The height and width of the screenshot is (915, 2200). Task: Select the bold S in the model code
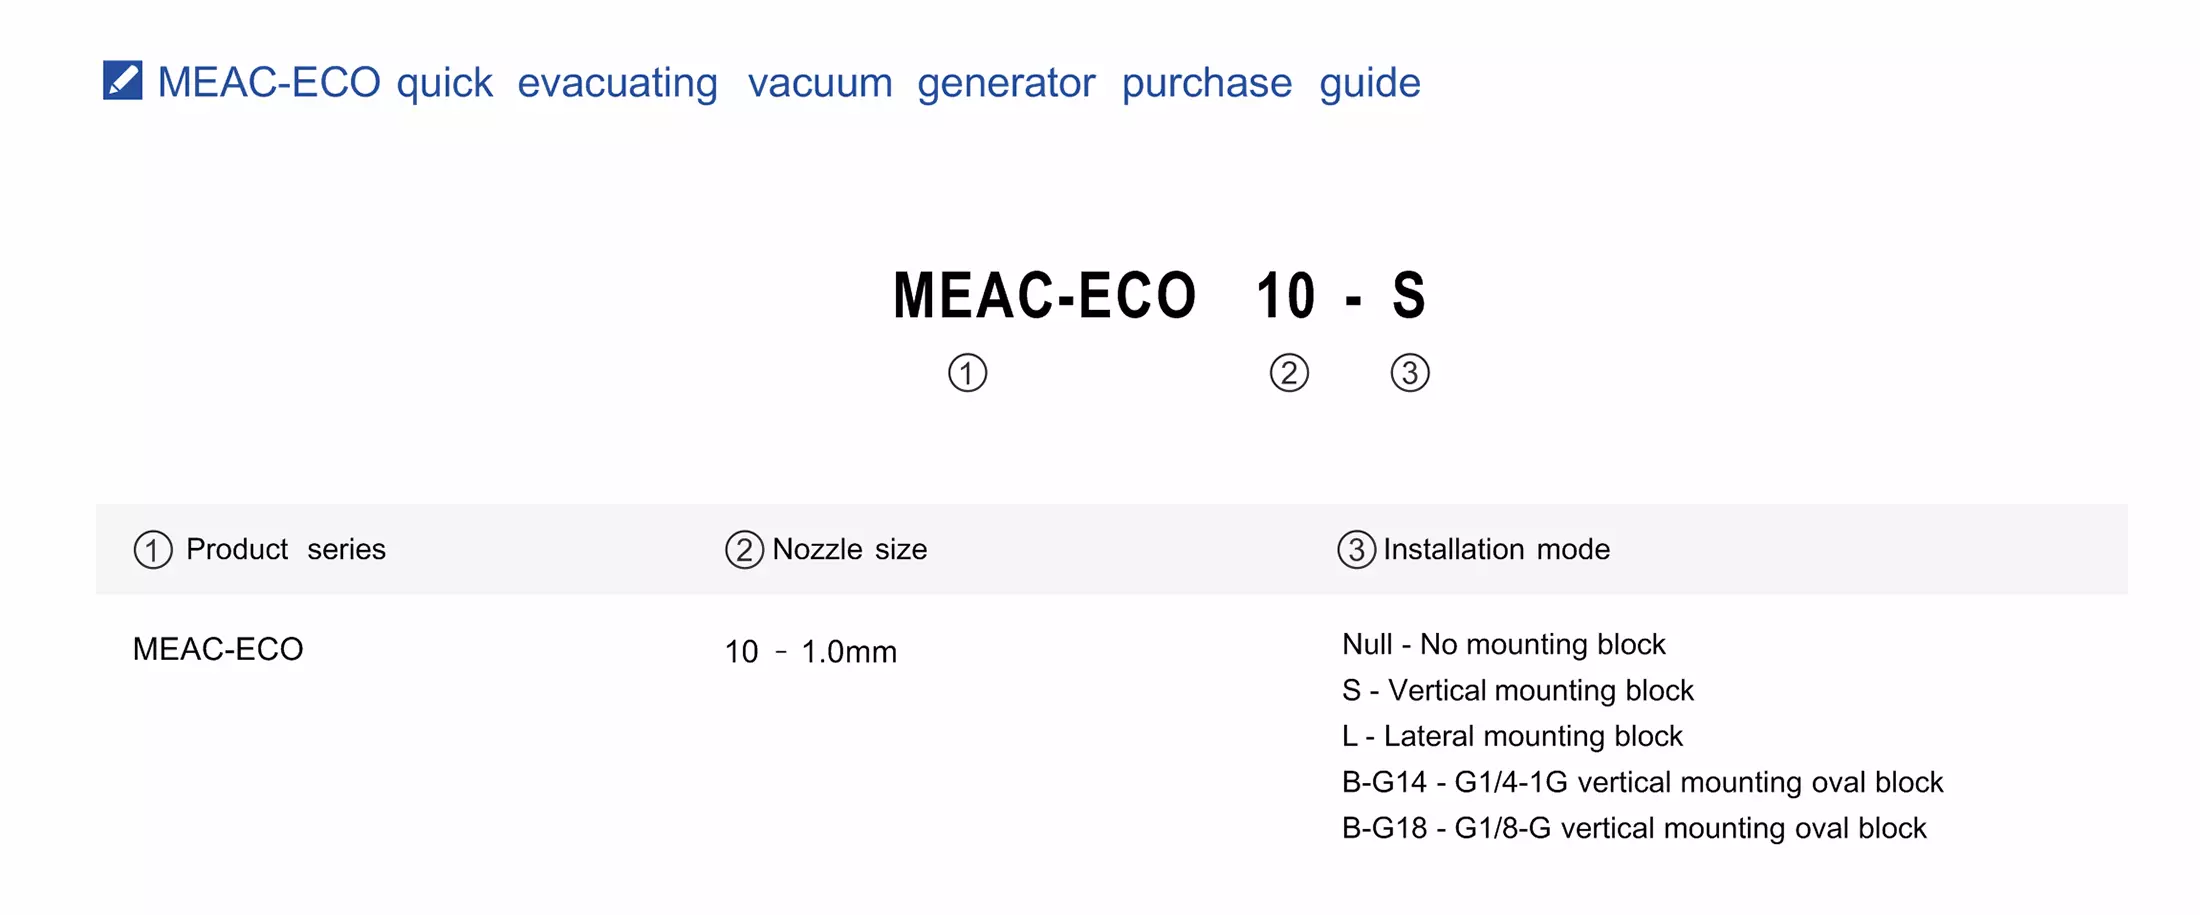pyautogui.click(x=1408, y=296)
